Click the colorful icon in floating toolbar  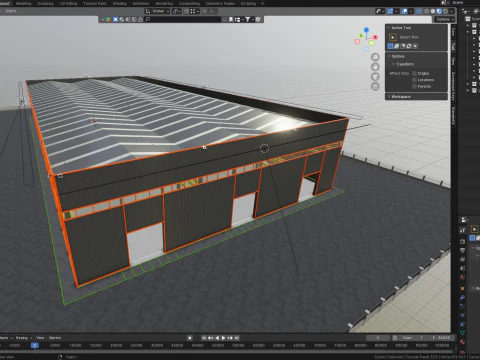click(108, 20)
